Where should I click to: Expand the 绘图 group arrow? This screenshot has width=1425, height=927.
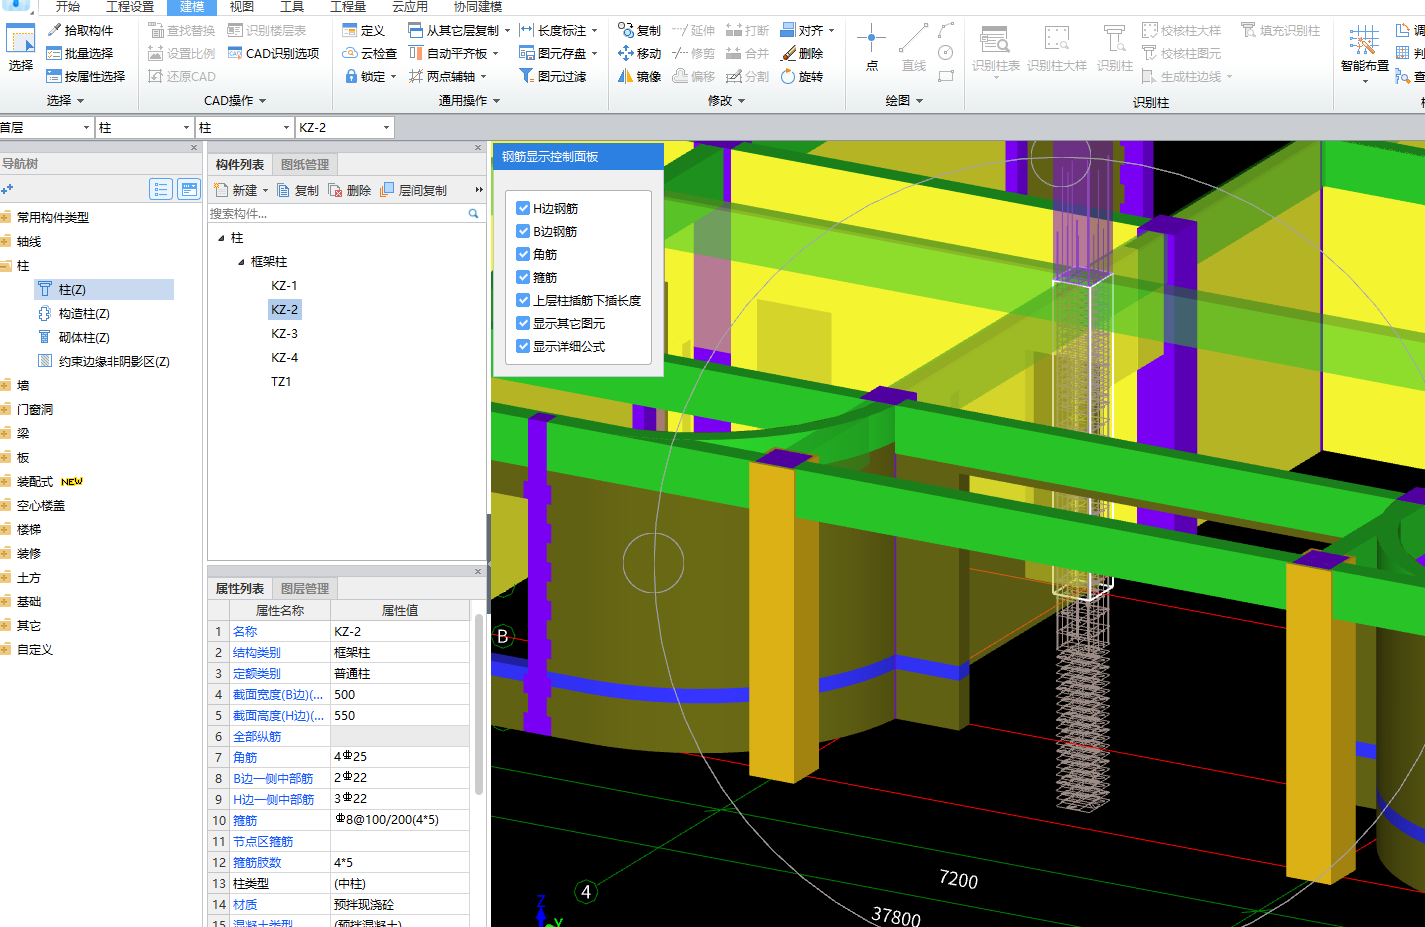[919, 101]
